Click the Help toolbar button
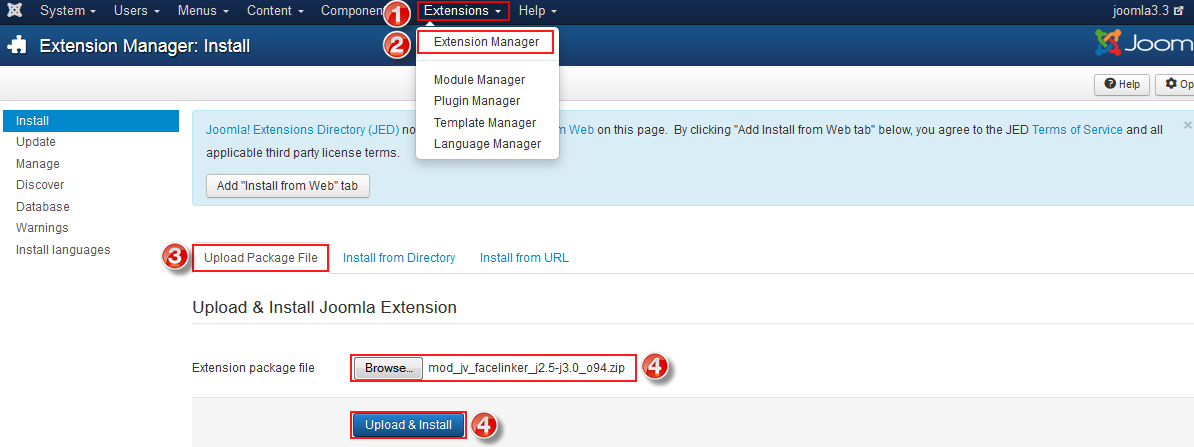The width and height of the screenshot is (1194, 447). pyautogui.click(x=1122, y=85)
